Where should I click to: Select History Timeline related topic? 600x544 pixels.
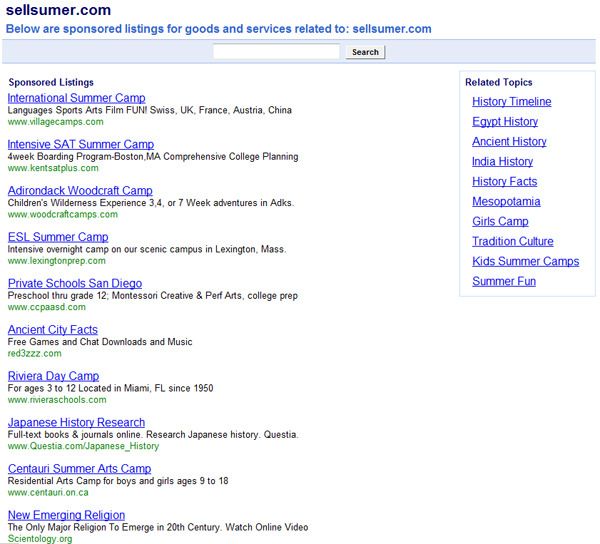point(512,102)
